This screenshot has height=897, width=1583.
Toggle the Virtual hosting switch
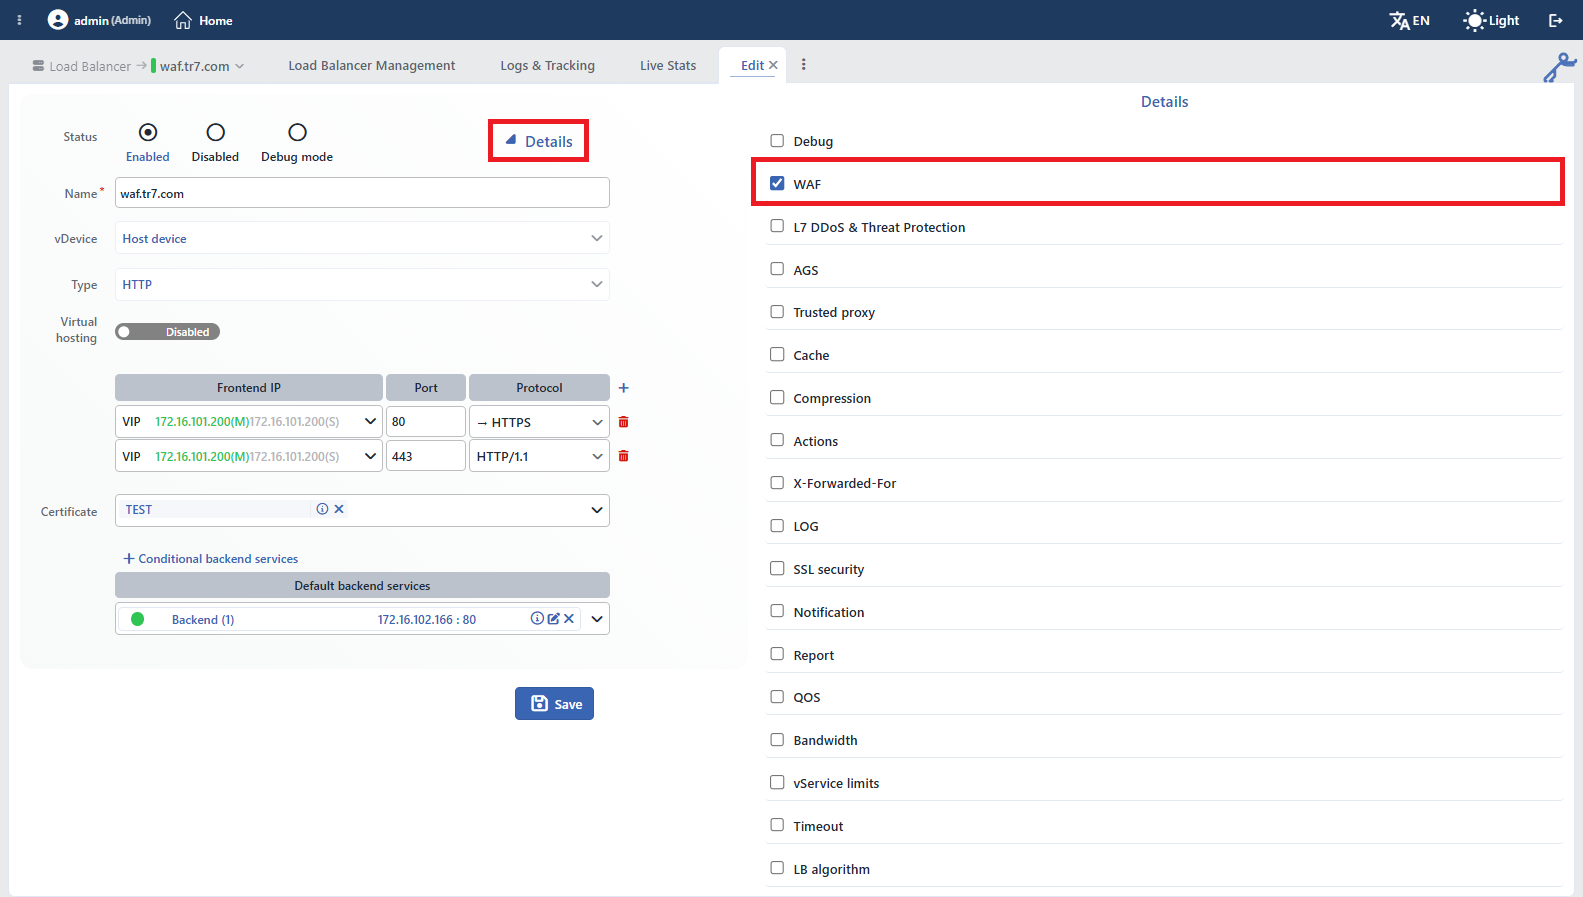click(167, 332)
